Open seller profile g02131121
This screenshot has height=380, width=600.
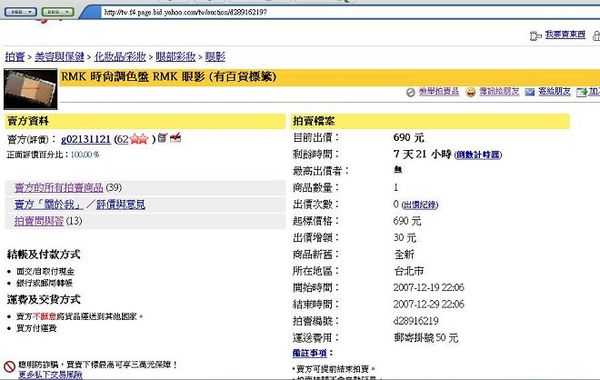click(86, 139)
